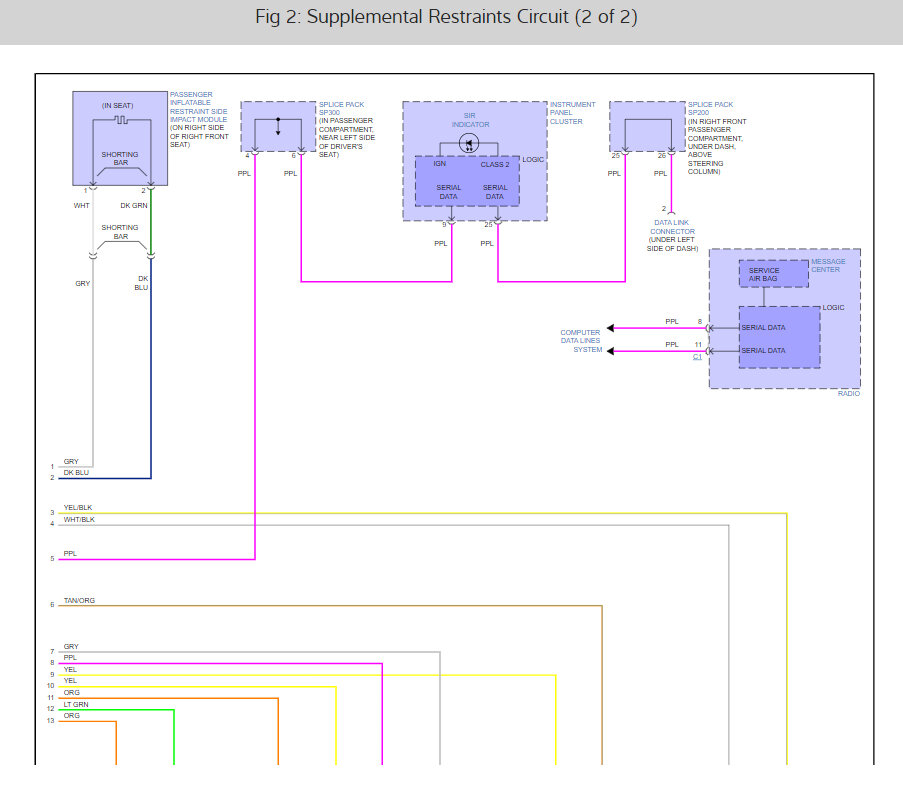Click the SIR indicator lamp symbol
903x795 pixels.
click(x=469, y=143)
